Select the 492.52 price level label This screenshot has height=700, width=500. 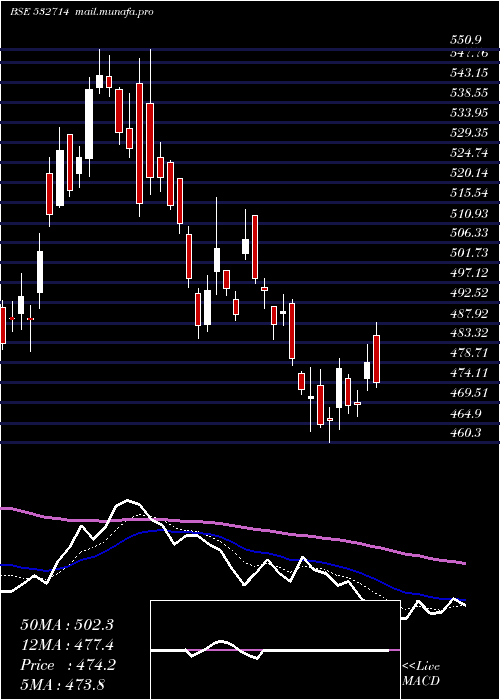point(468,294)
